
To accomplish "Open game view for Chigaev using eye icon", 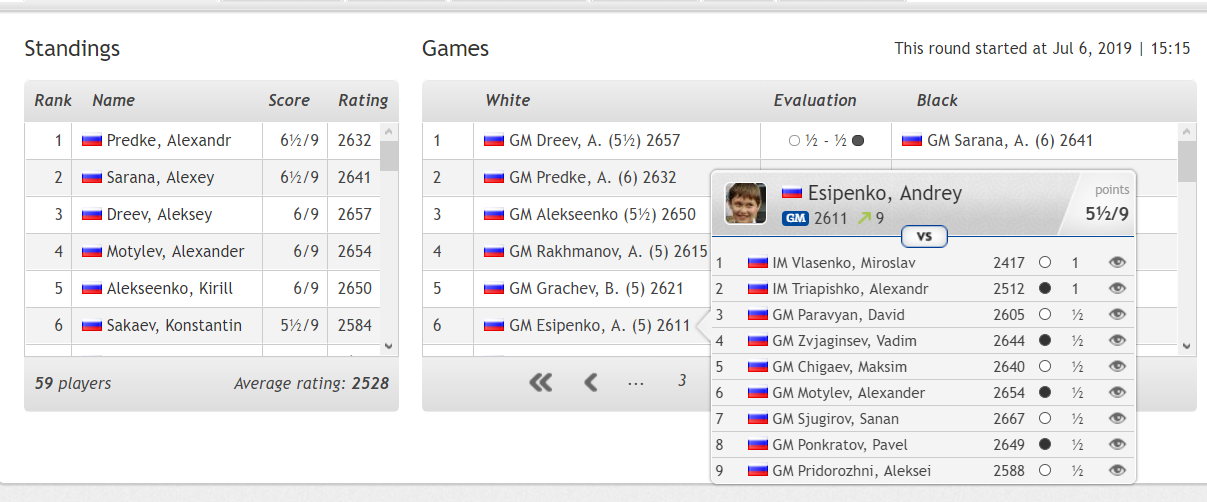I will [x=1118, y=367].
